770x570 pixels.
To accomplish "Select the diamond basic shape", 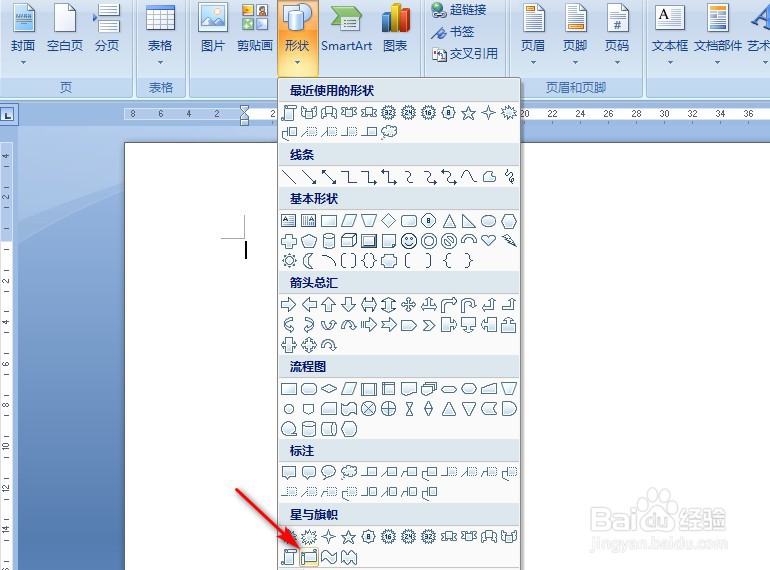I will pyautogui.click(x=388, y=221).
